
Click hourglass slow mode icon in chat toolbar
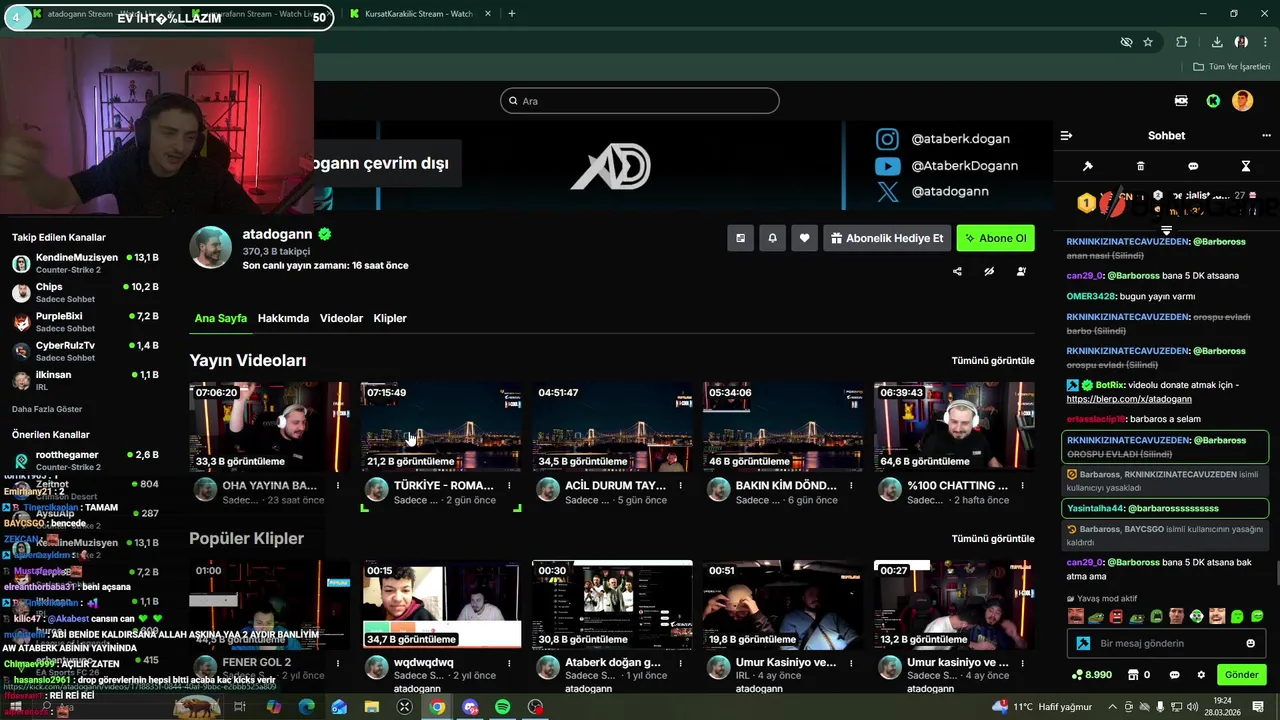[x=1246, y=166]
